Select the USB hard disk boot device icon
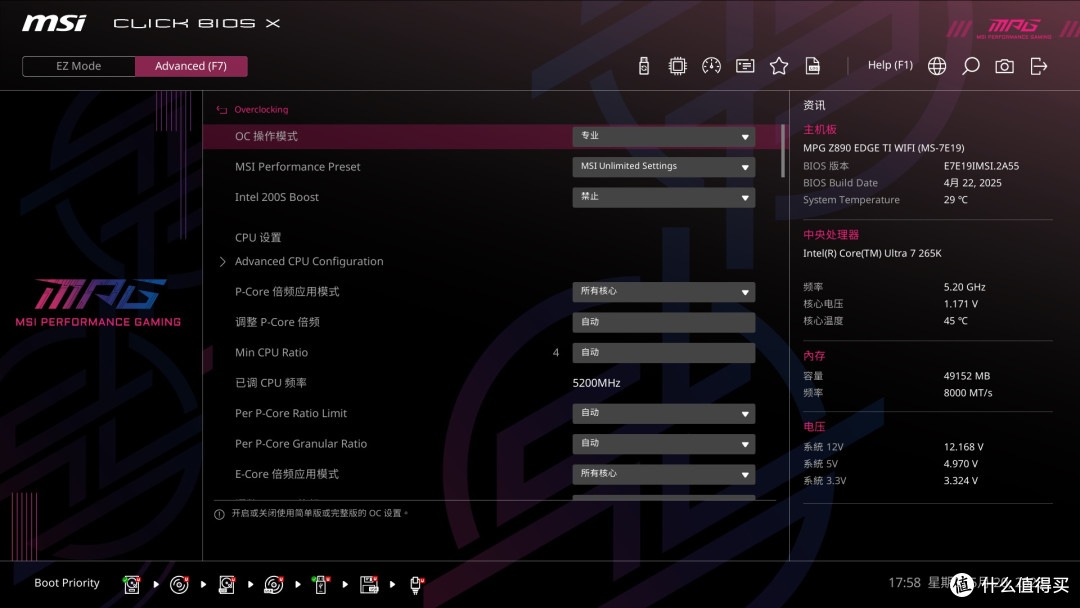This screenshot has height=608, width=1080. point(227,585)
